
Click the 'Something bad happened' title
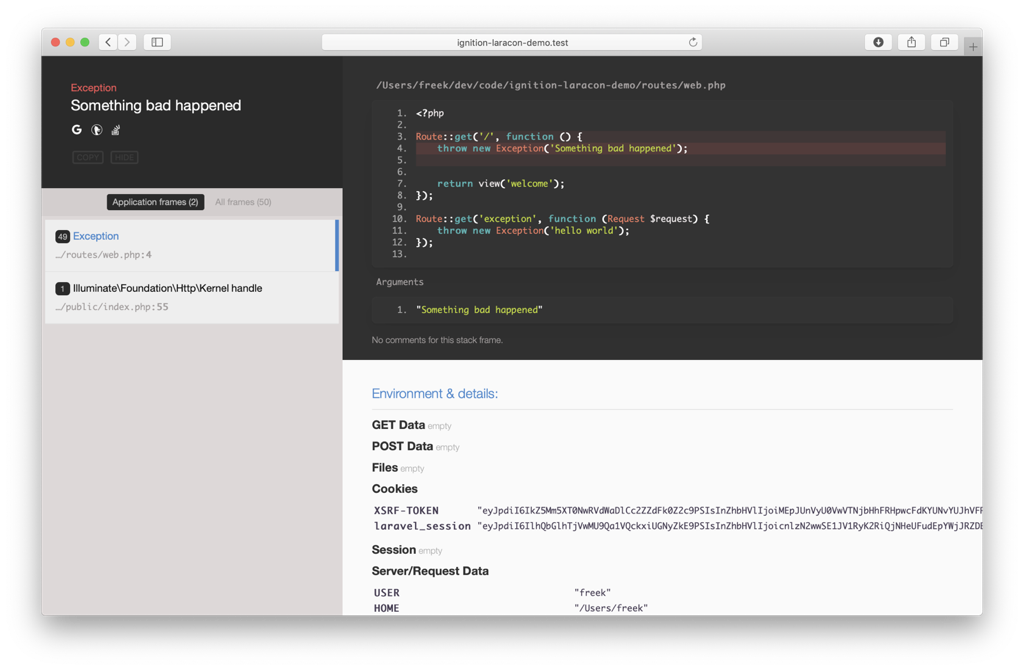coord(155,106)
